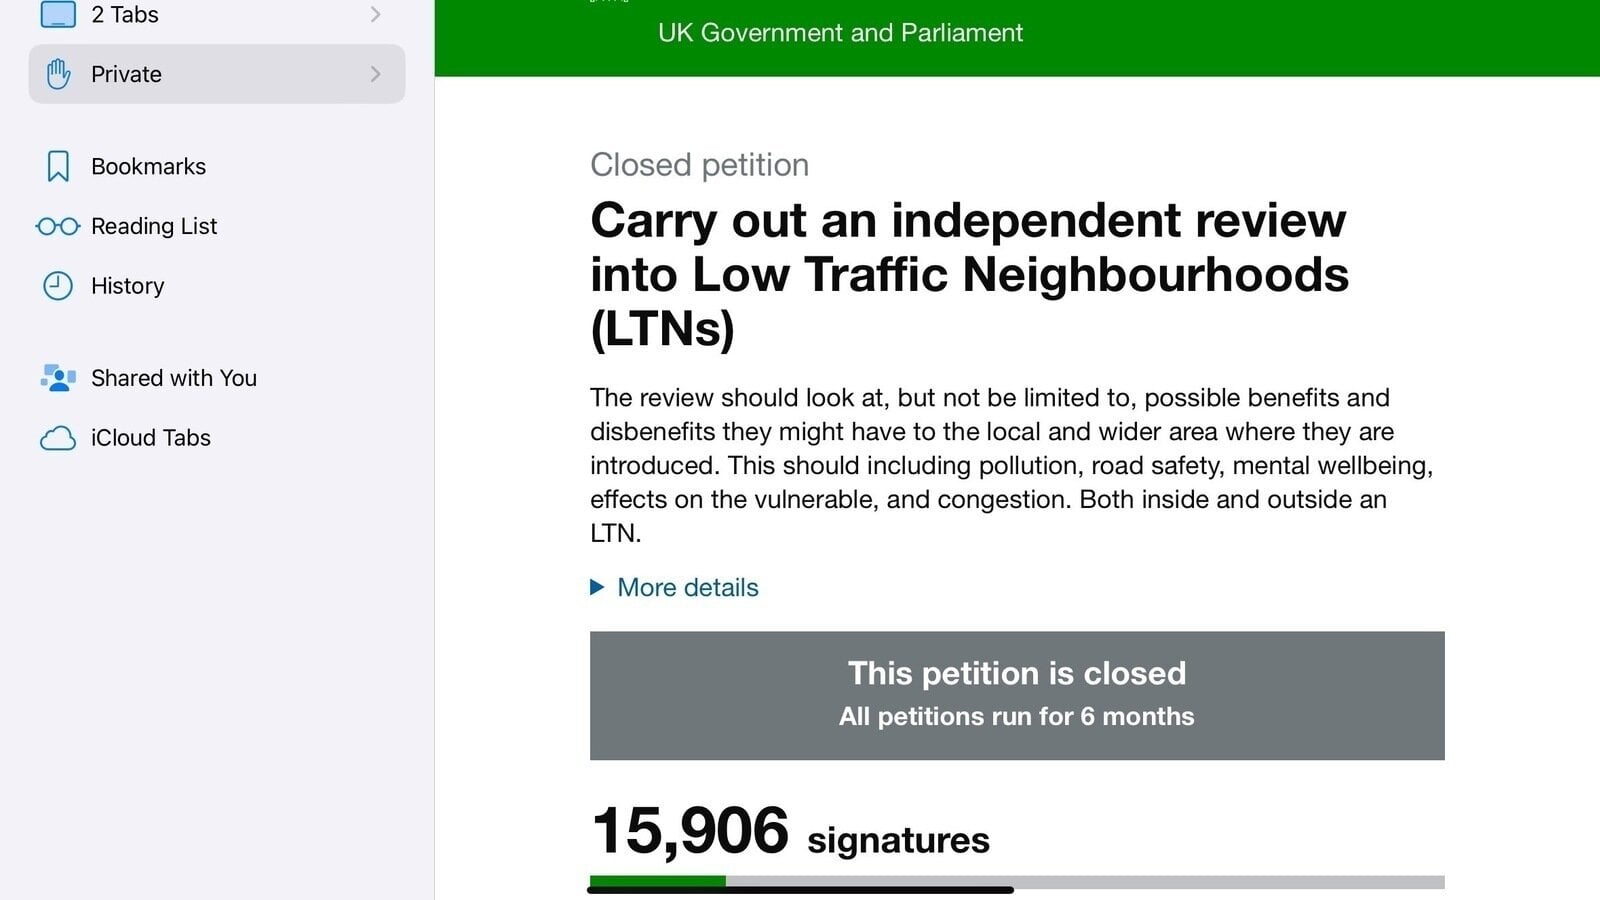The image size is (1600, 900).
Task: Click the glasses icon for Reading List
Action: click(58, 226)
